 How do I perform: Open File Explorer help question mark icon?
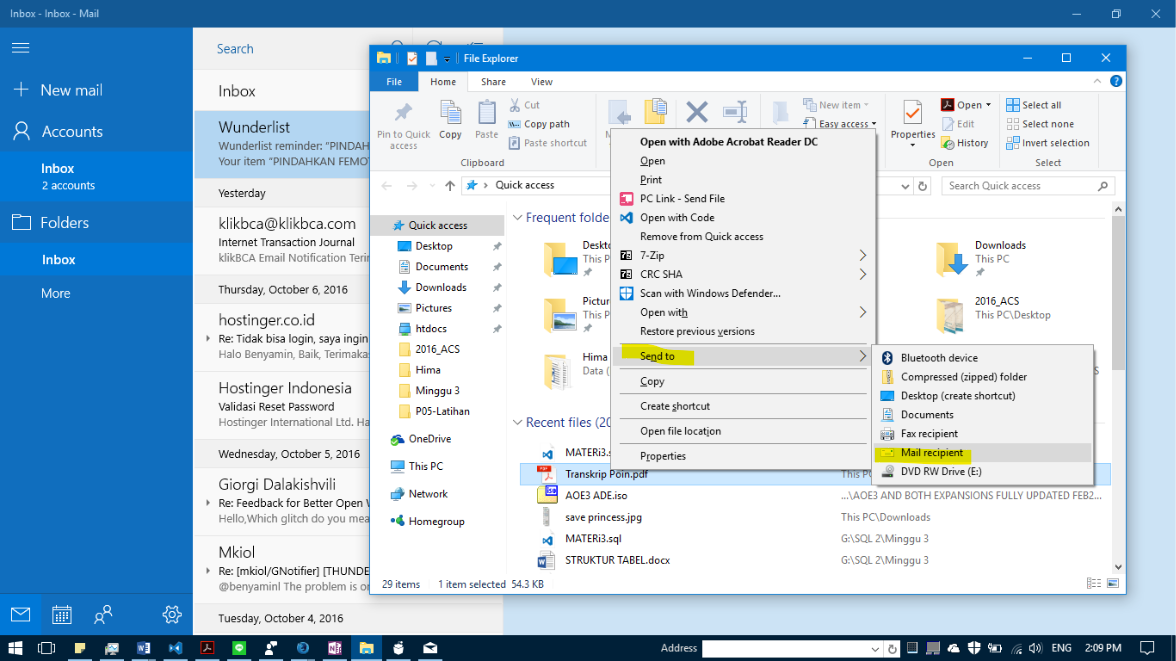click(1116, 81)
